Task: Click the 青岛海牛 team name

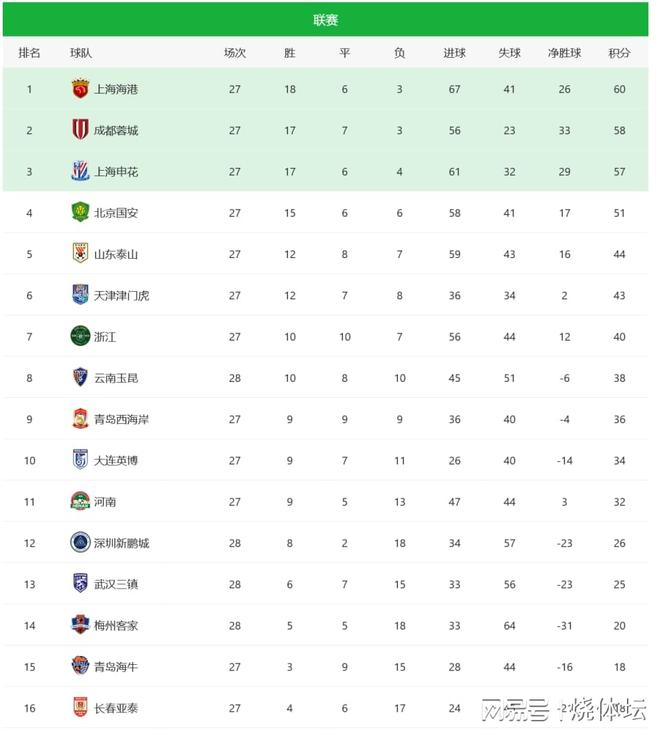Action: coord(116,667)
